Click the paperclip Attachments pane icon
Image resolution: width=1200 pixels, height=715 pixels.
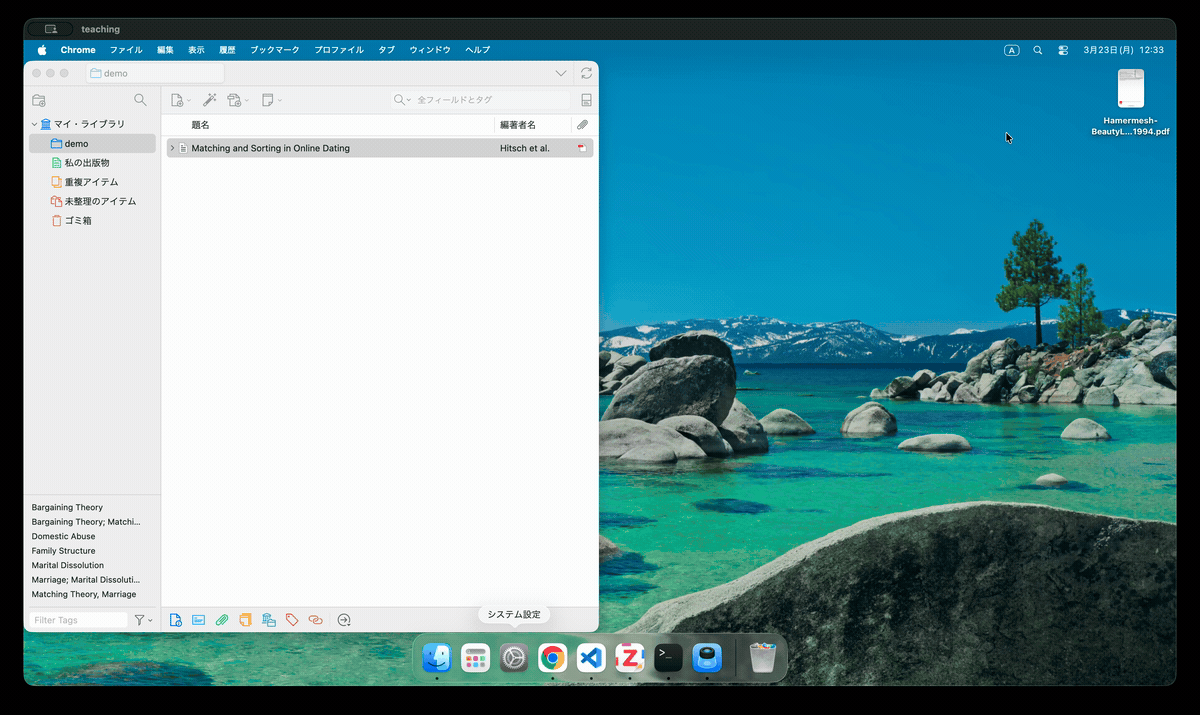[x=222, y=620]
